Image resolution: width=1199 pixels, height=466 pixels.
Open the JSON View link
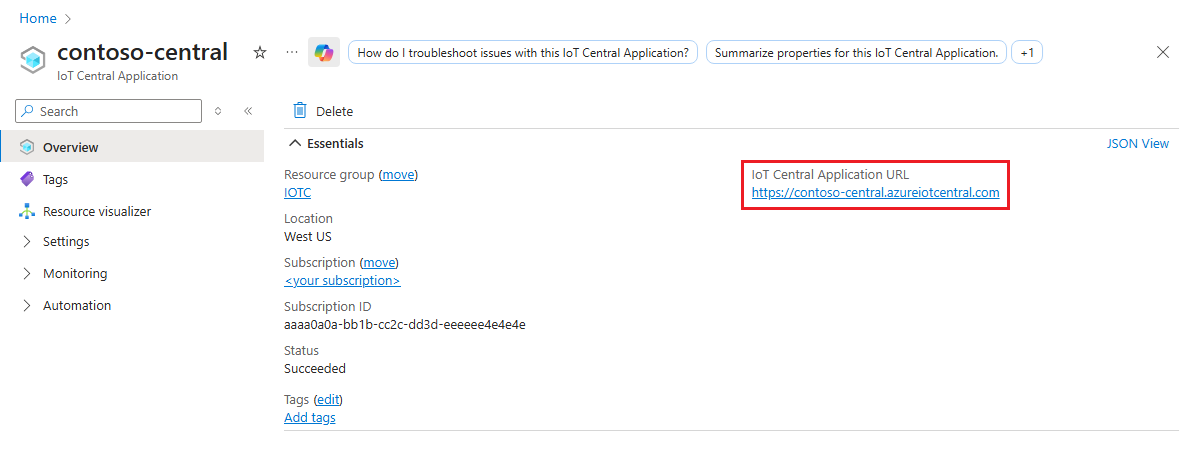coord(1137,144)
